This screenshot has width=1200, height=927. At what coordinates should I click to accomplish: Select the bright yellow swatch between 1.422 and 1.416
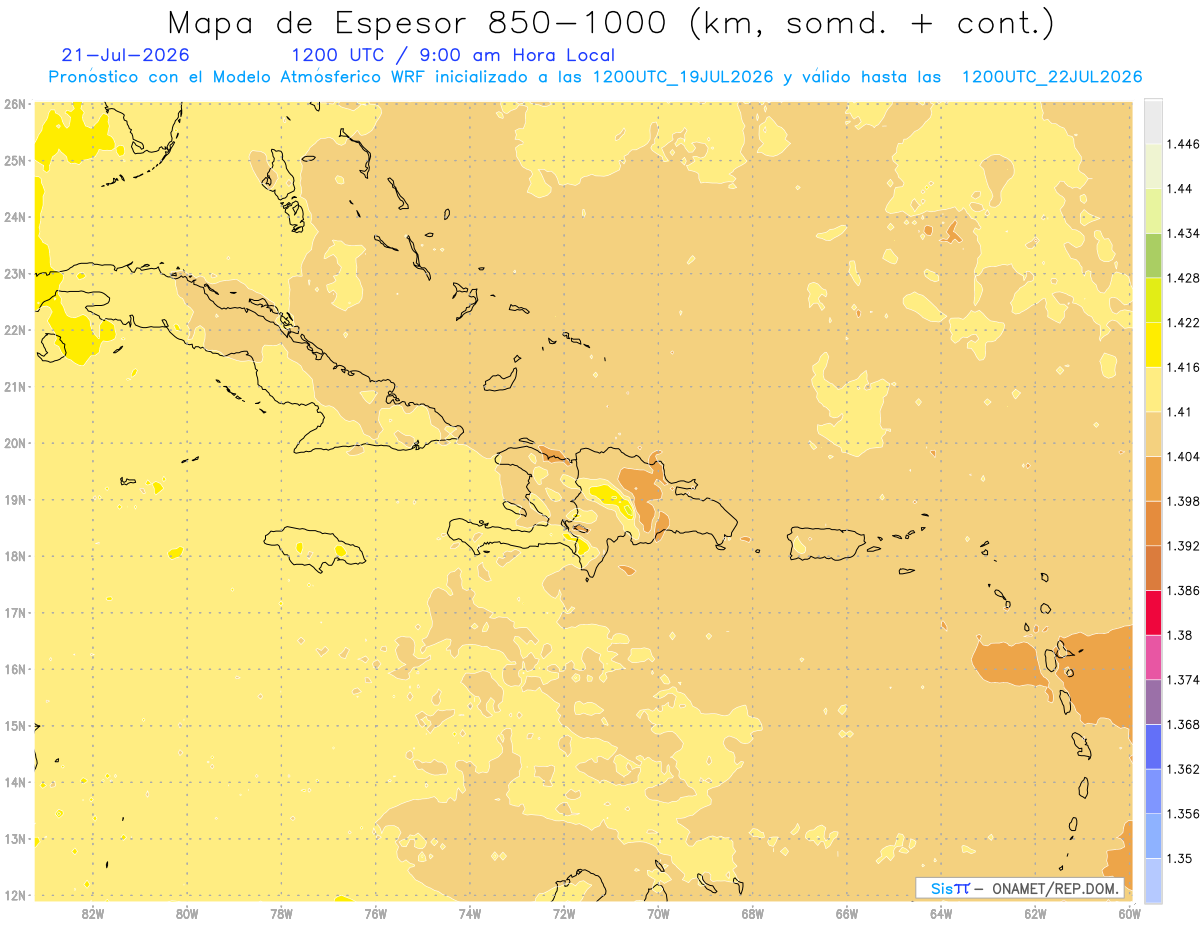(x=1153, y=345)
